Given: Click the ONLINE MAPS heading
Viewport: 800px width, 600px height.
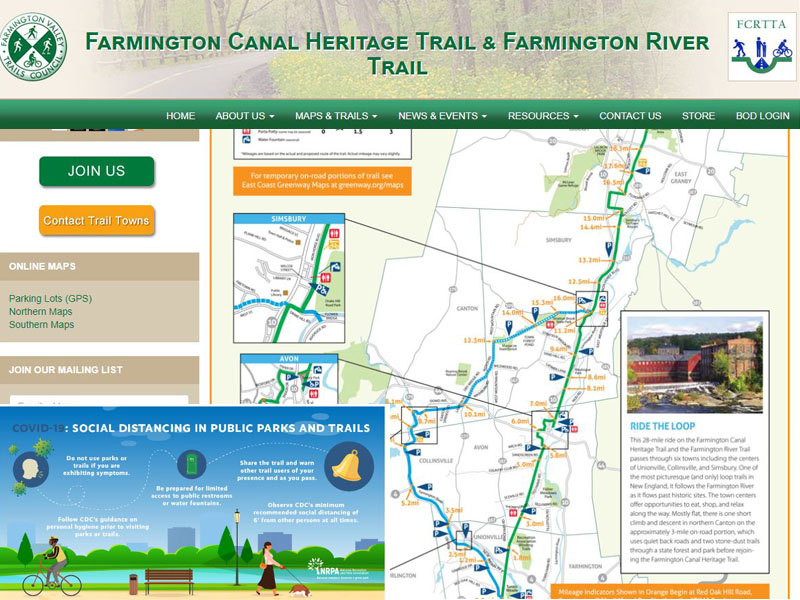Looking at the screenshot, I should coord(42,266).
